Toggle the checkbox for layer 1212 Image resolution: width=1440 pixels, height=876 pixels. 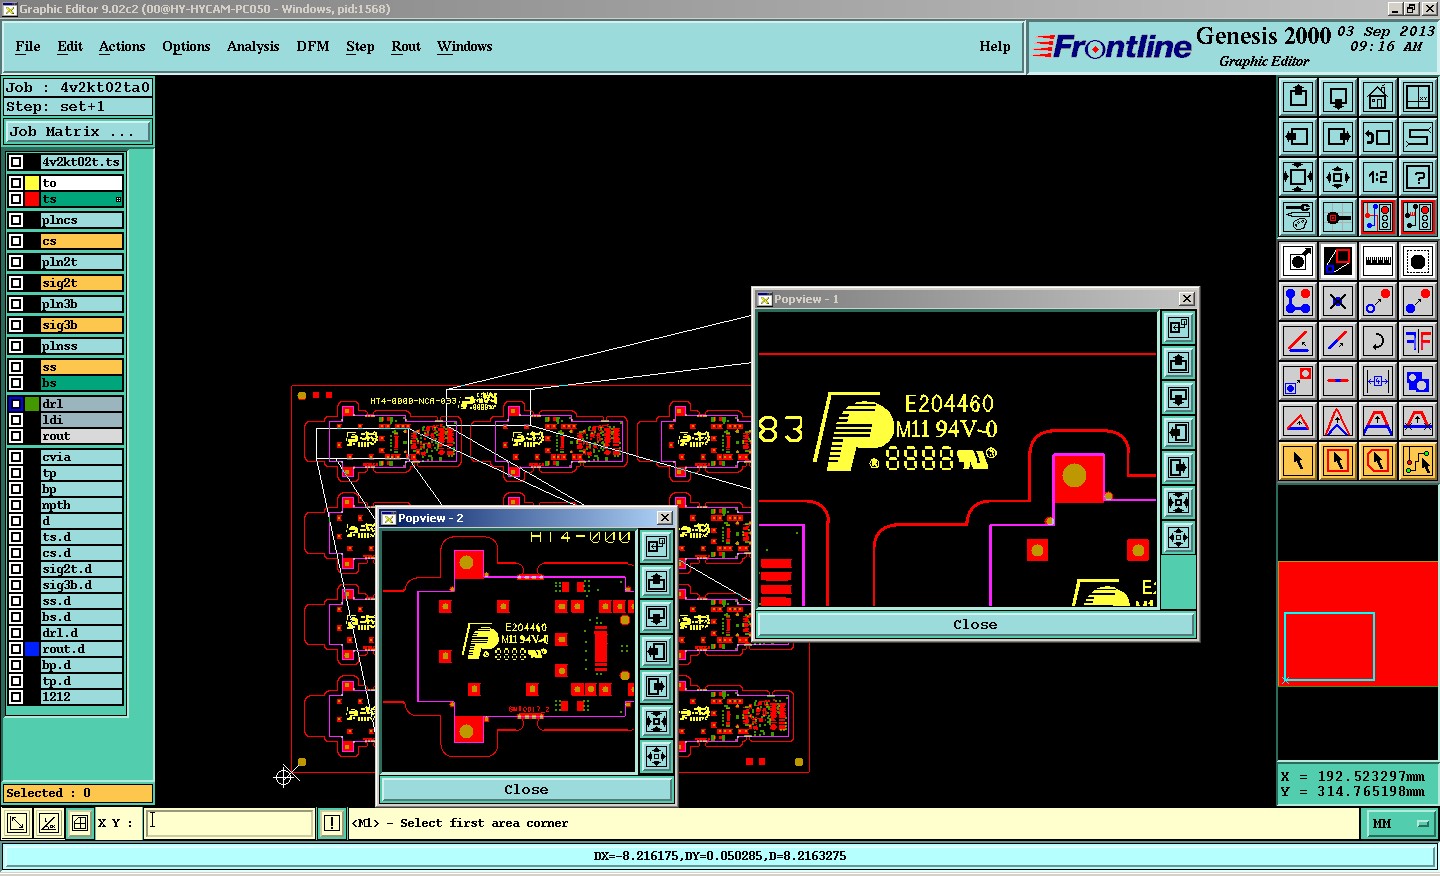pos(16,697)
